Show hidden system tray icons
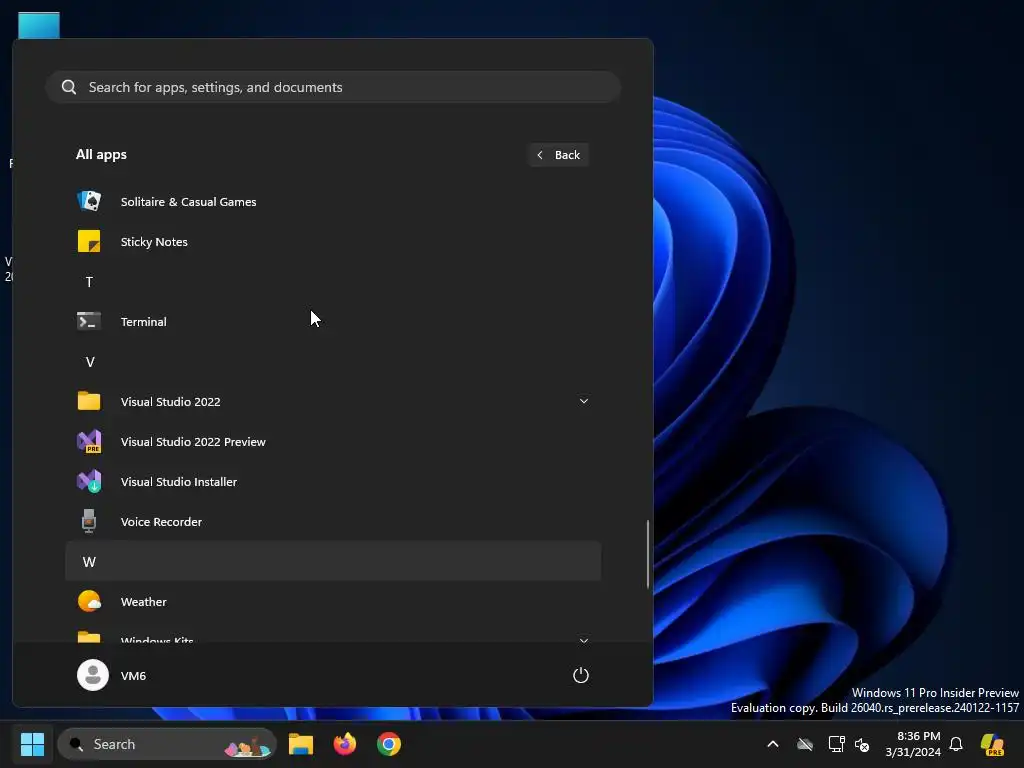The height and width of the screenshot is (768, 1024). 773,744
